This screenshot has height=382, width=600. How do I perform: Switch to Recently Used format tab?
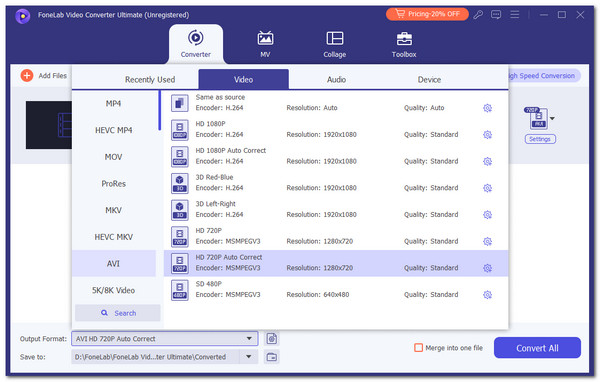(x=150, y=80)
